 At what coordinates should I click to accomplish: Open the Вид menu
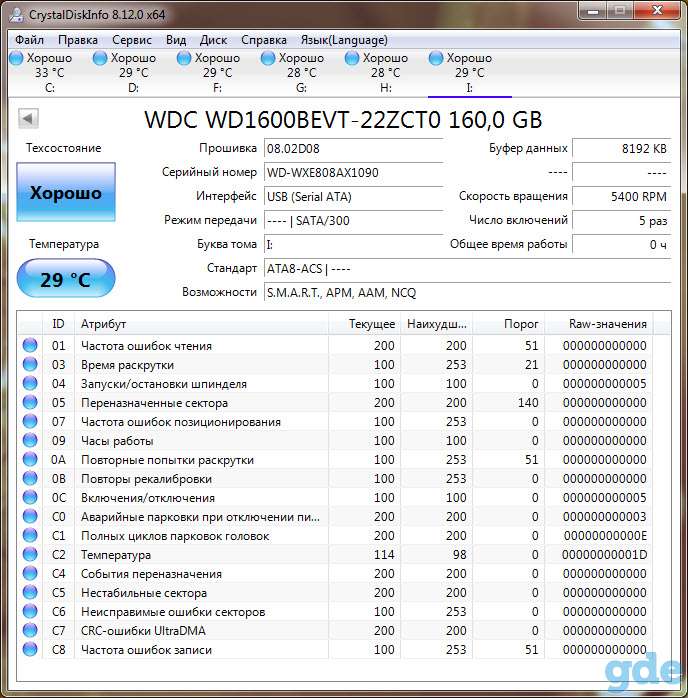[176, 40]
